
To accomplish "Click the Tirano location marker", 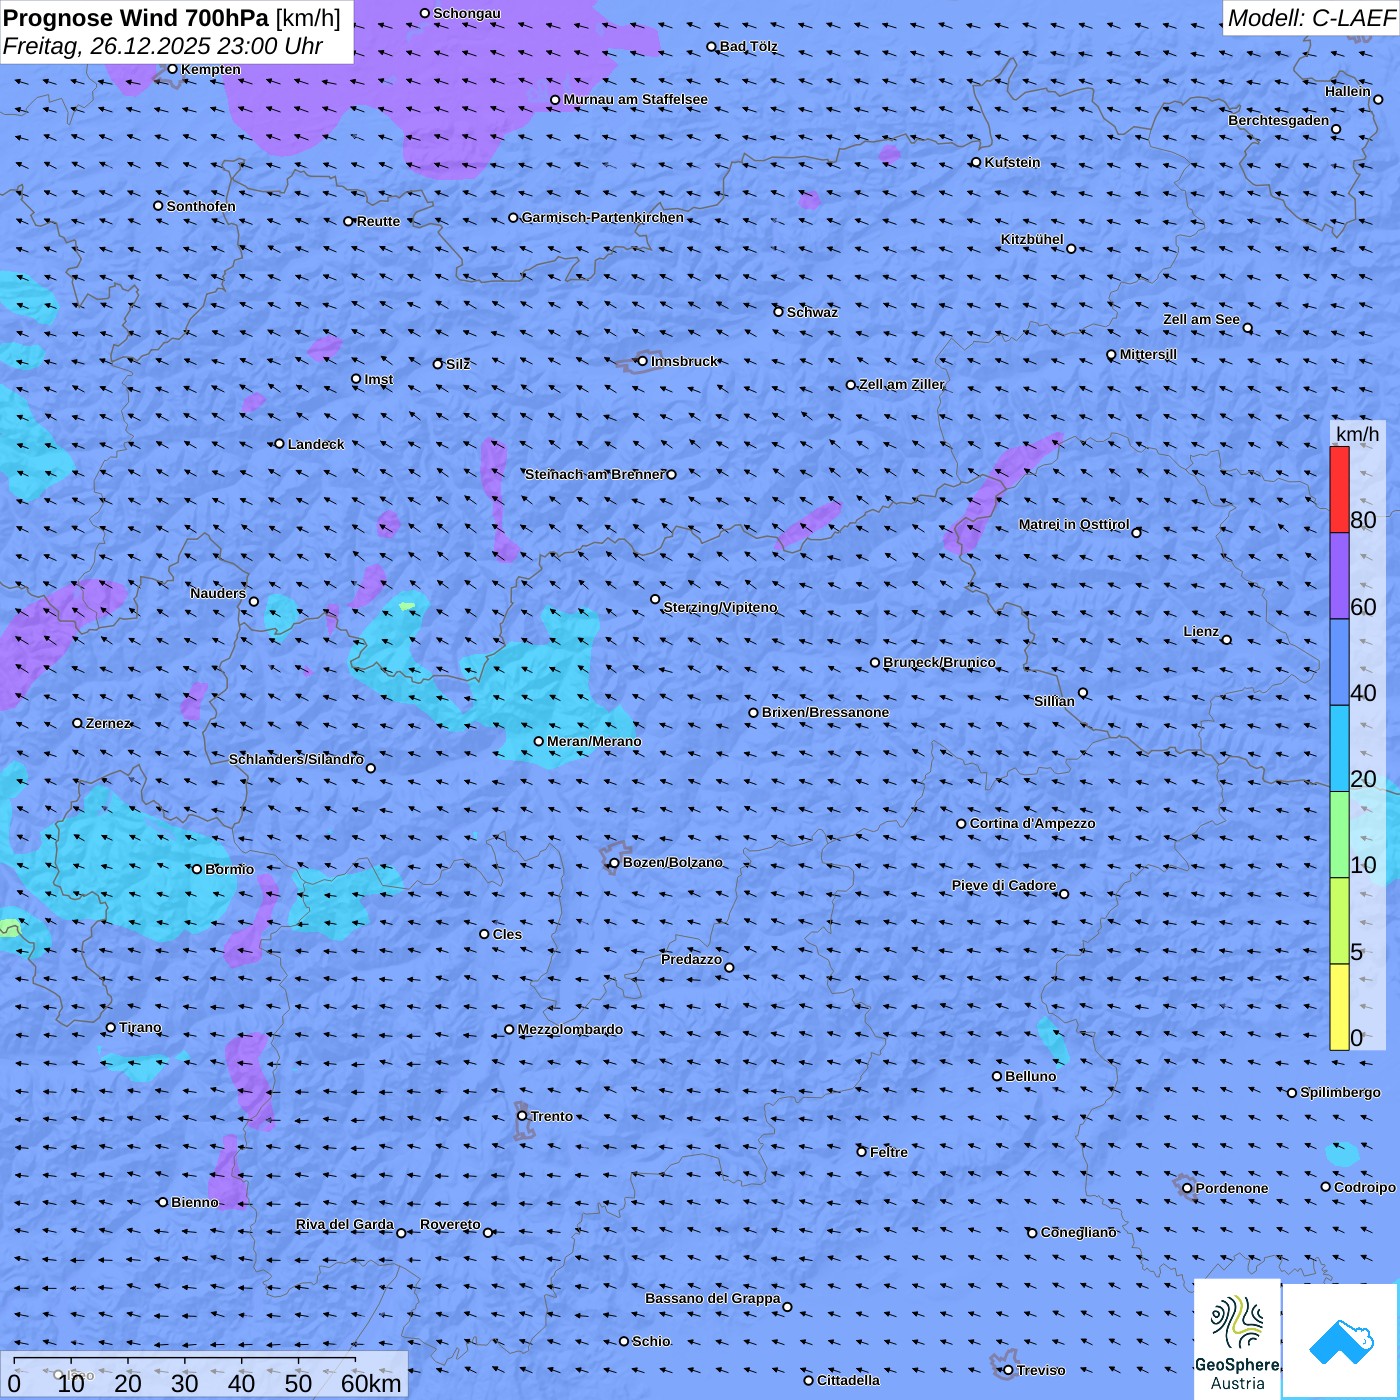I will pyautogui.click(x=111, y=1027).
